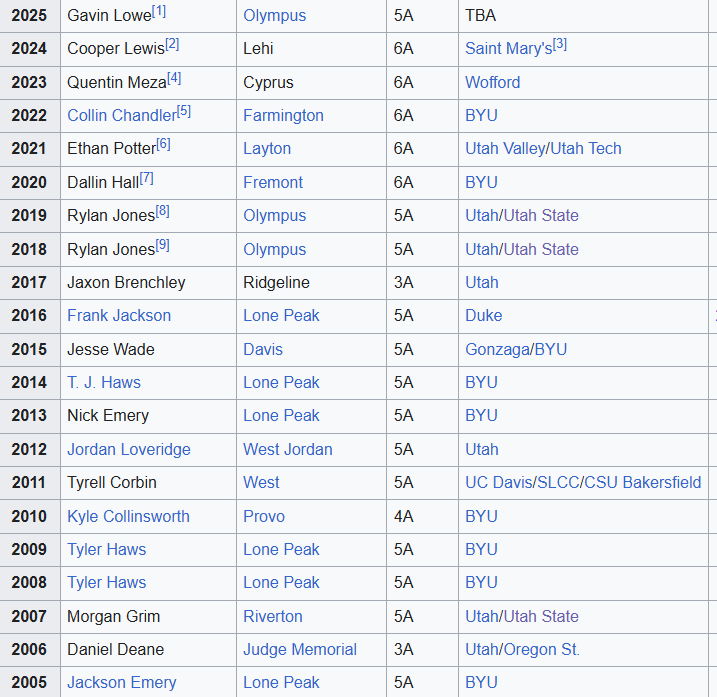Open Lone Peak in the 2014 row
This screenshot has height=697, width=717.
[281, 382]
